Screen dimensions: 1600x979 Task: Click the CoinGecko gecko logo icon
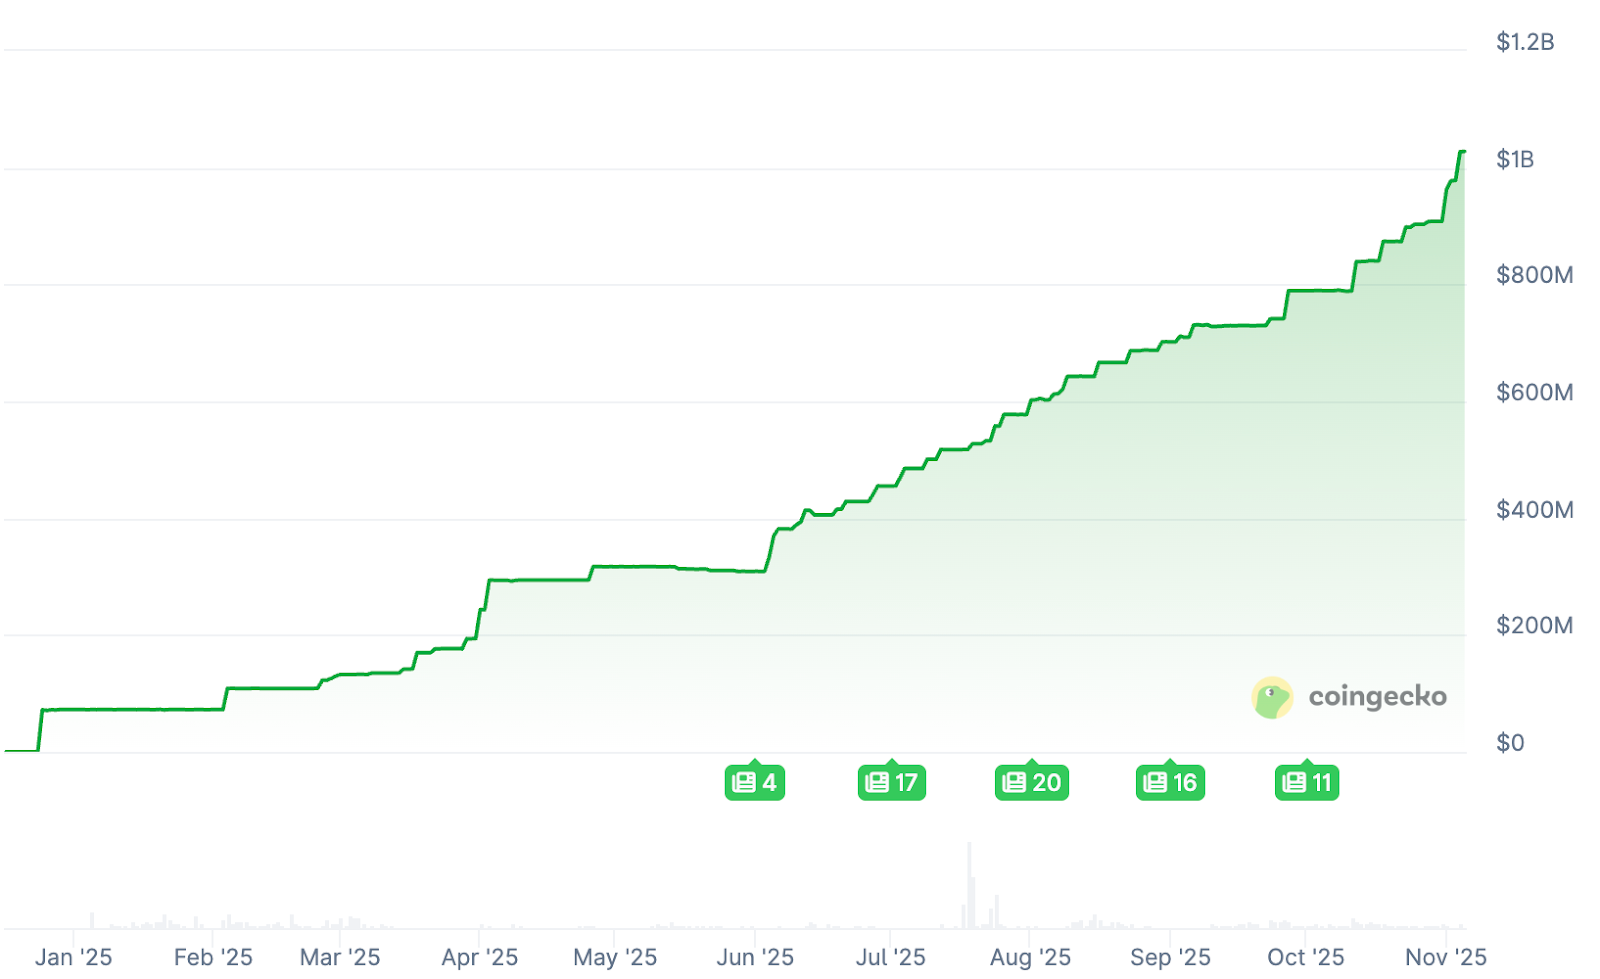[1271, 697]
